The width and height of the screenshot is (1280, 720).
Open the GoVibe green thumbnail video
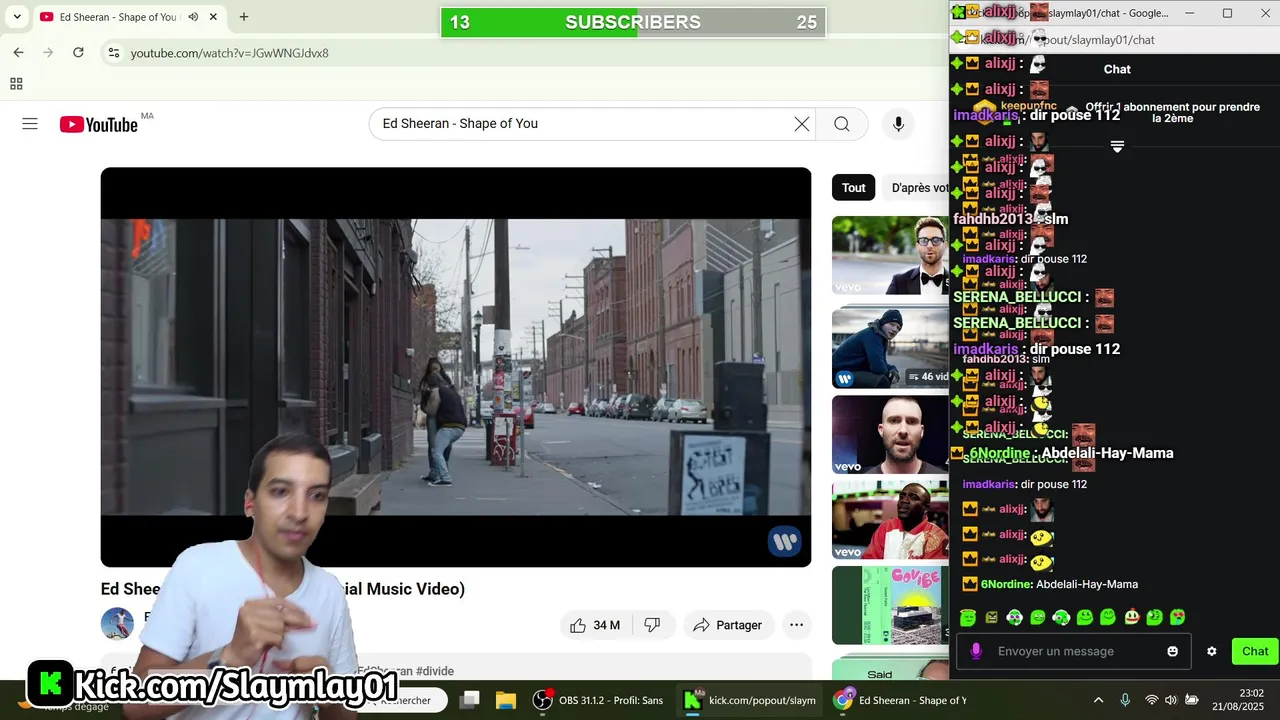coord(890,606)
